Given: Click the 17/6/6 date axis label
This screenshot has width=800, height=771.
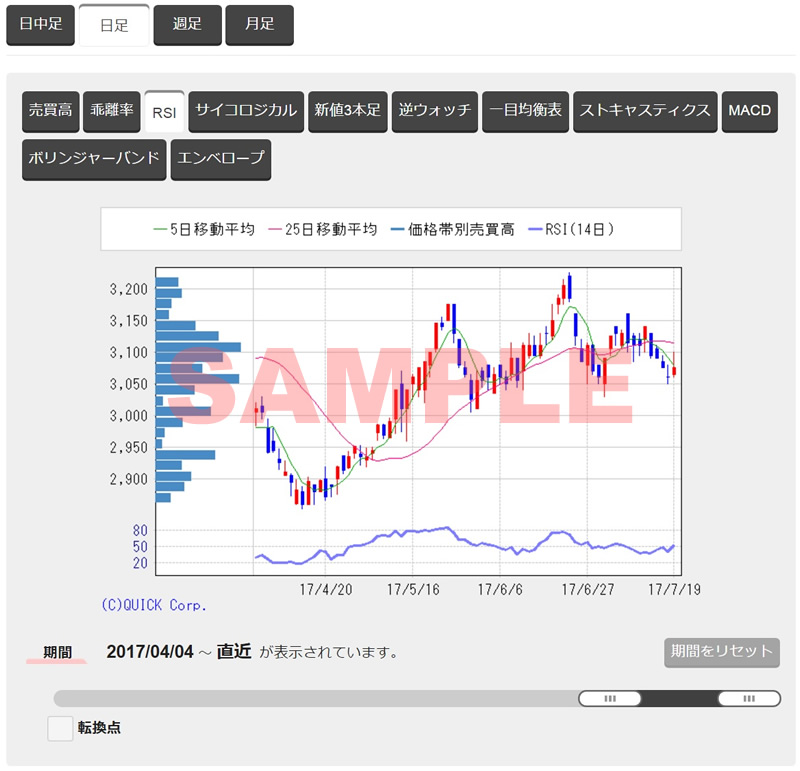Looking at the screenshot, I should [x=500, y=590].
